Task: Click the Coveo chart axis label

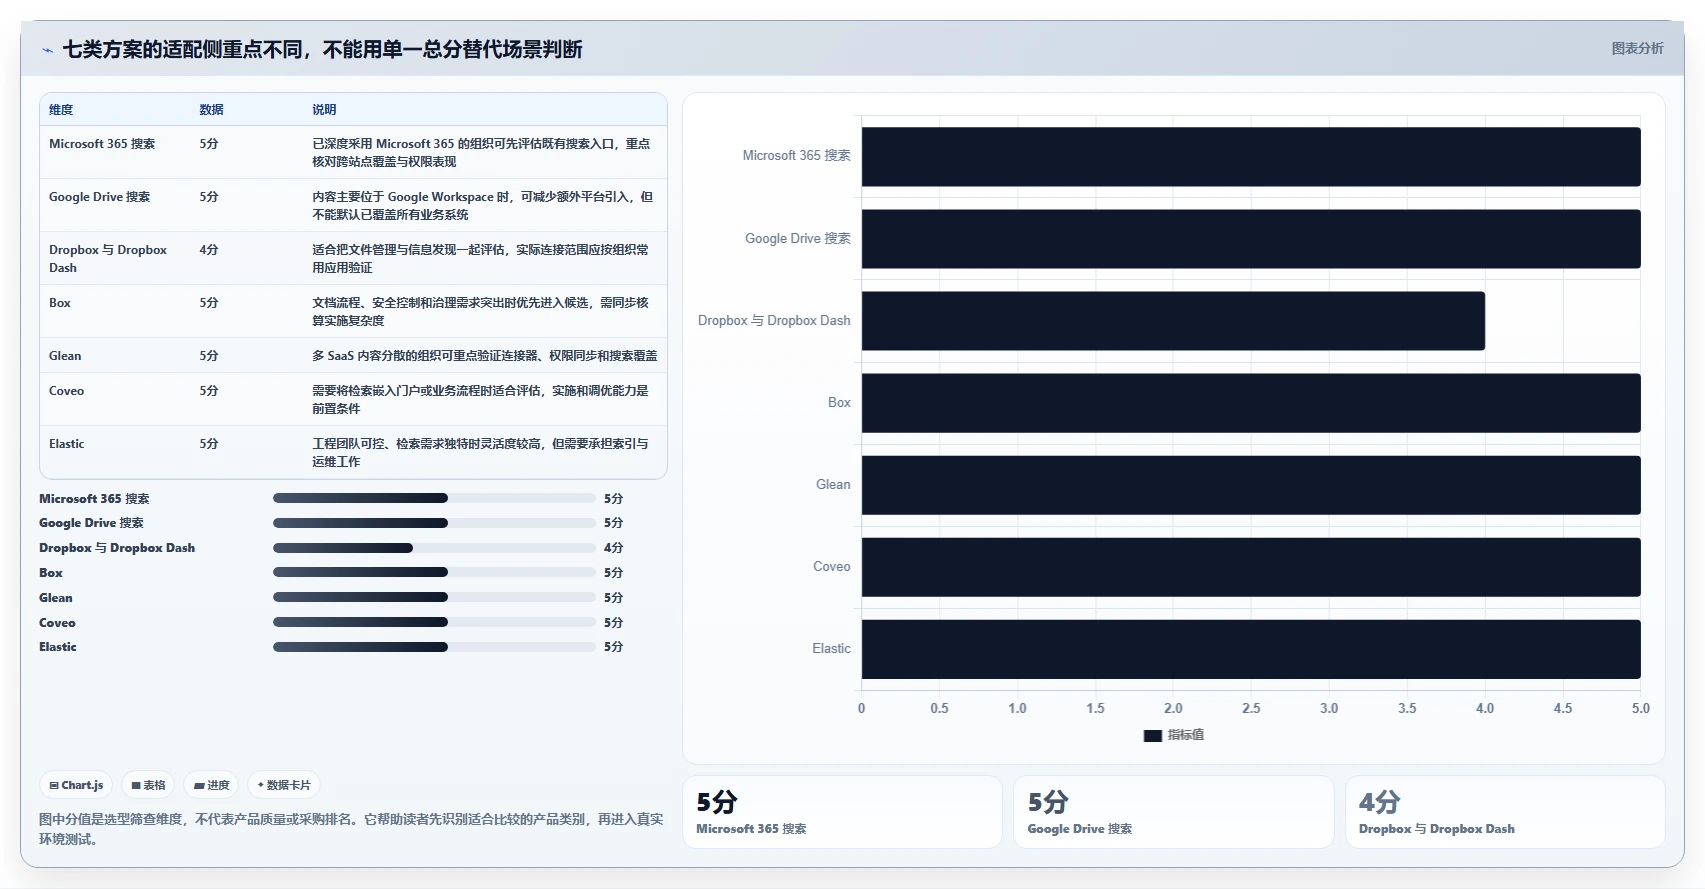Action: click(832, 567)
